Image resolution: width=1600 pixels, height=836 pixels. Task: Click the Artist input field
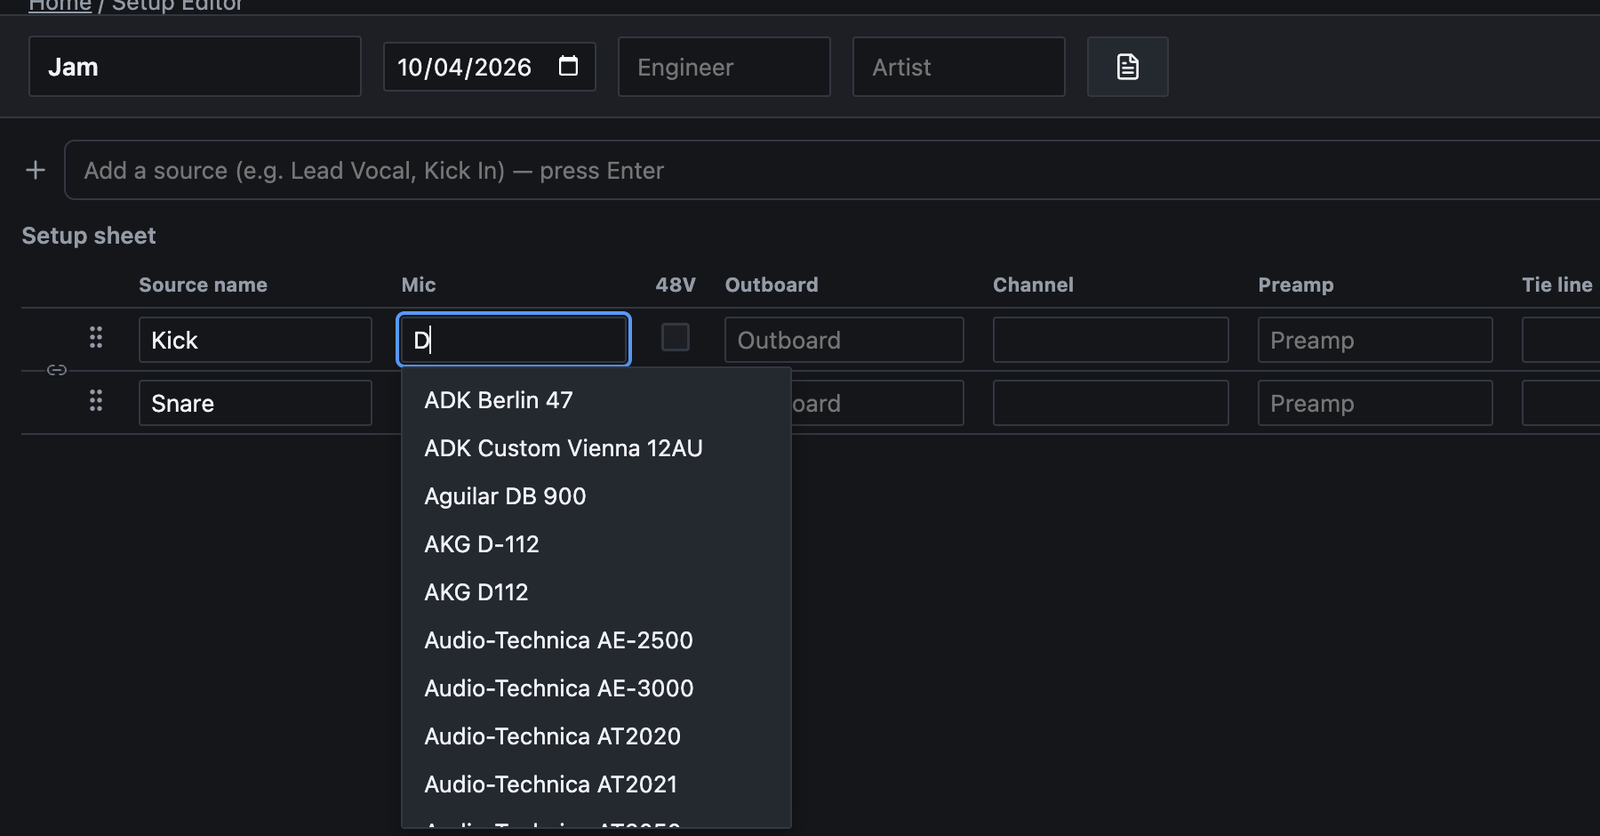click(x=959, y=67)
